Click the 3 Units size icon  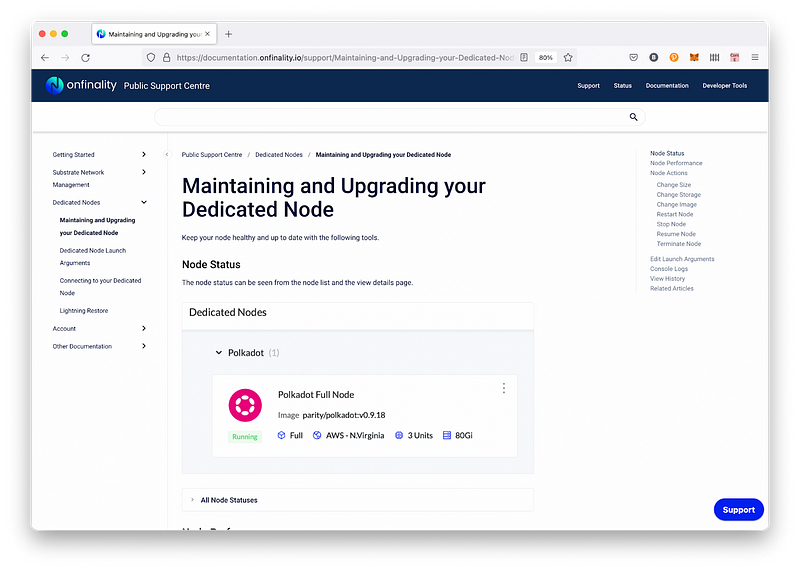point(399,435)
